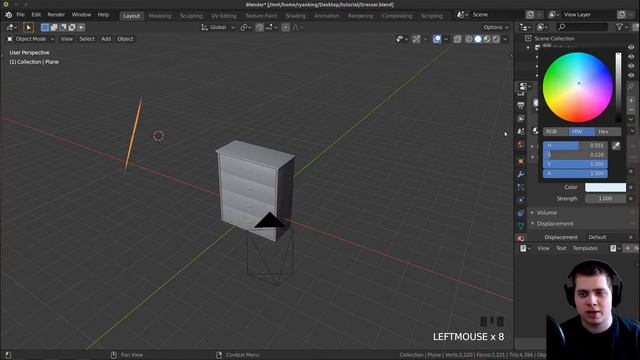Viewport: 640px width, 360px height.
Task: Open the shading options dropdown arrow
Action: pos(505,39)
